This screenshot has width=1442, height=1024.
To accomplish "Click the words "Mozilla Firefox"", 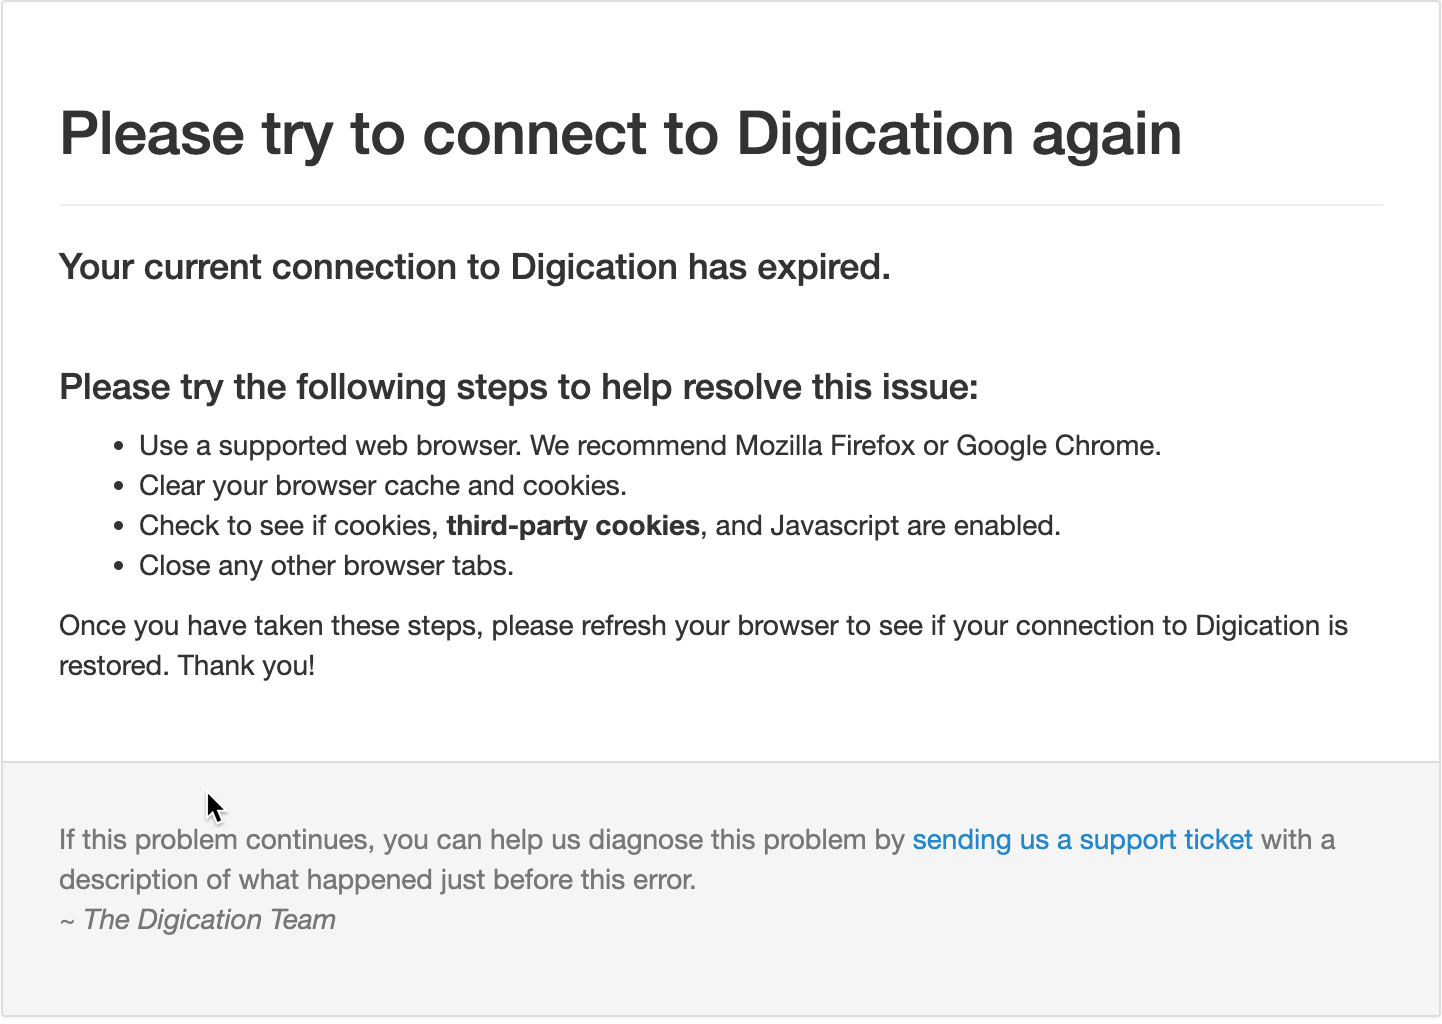I will pyautogui.click(x=825, y=446).
